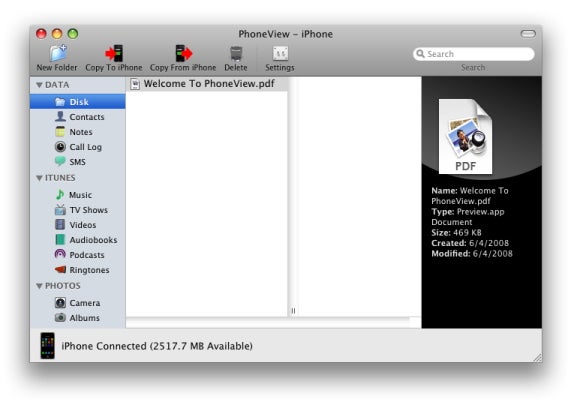The image size is (586, 405).
Task: Toggle the toolbar pill button in title bar
Action: 528,34
